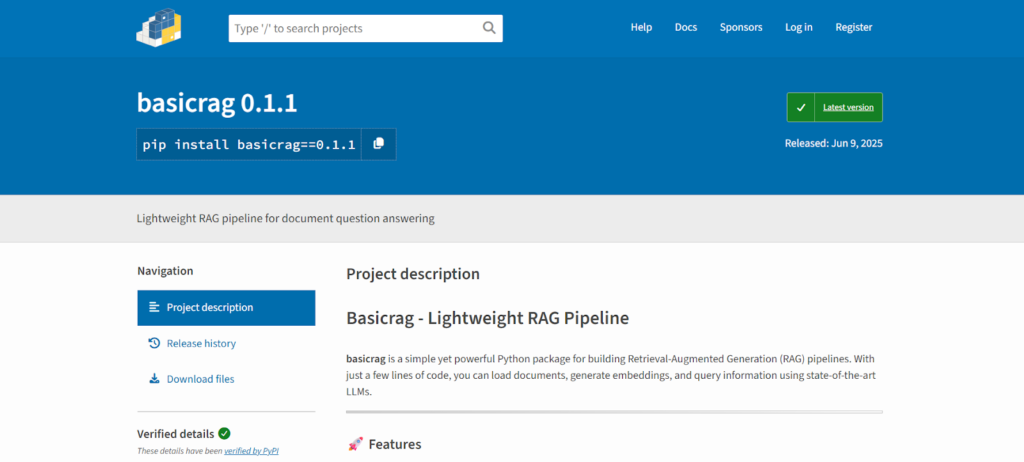Viewport: 1024px width, 462px height.
Task: Copy the pip install command to clipboard
Action: tap(378, 144)
